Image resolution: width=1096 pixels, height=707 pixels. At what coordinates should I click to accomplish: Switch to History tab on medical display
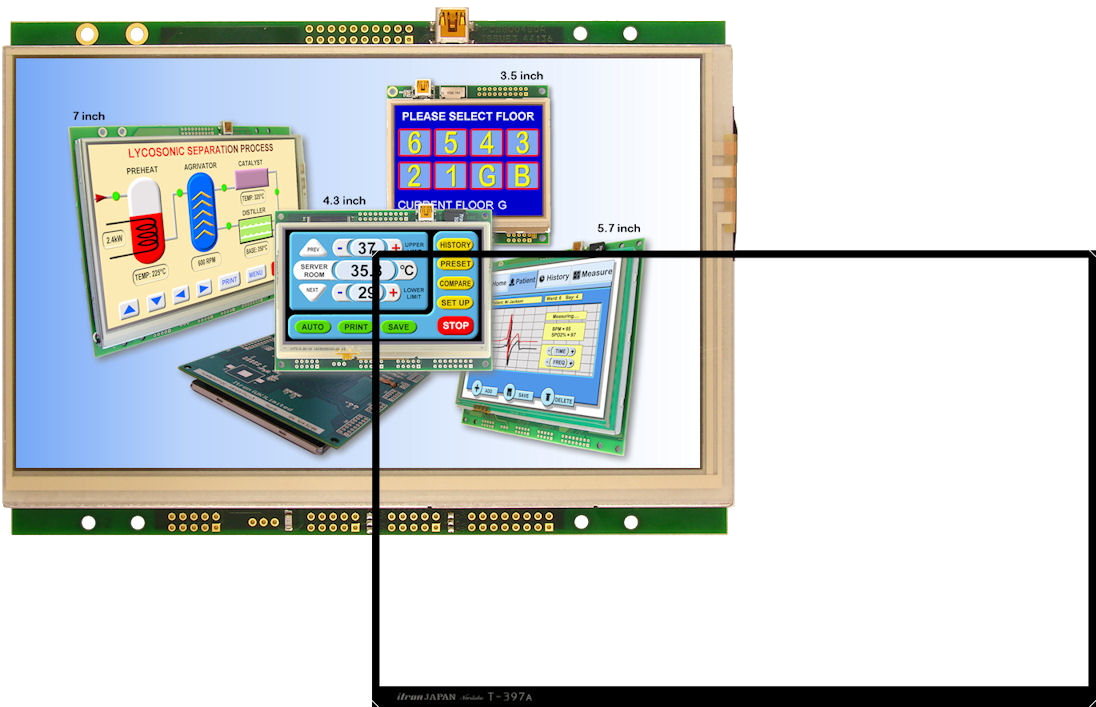[x=554, y=278]
